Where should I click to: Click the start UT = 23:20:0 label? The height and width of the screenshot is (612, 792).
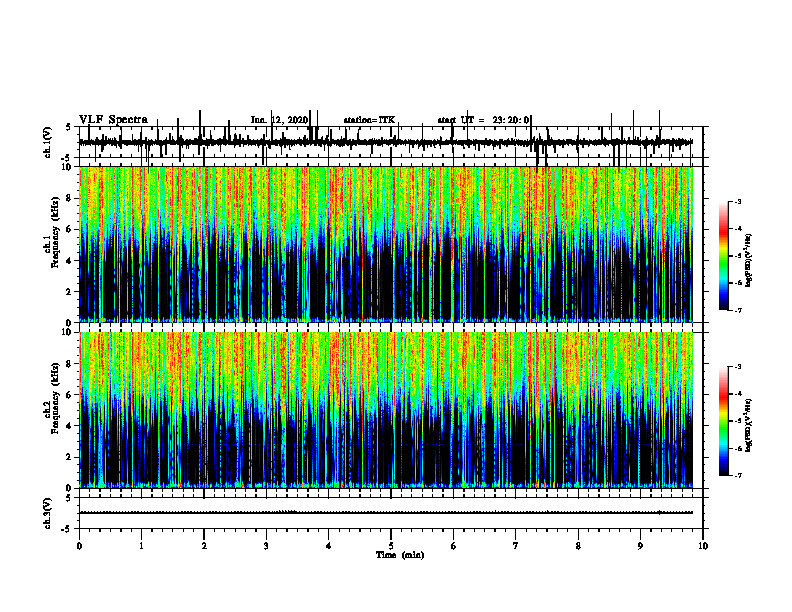coord(483,120)
